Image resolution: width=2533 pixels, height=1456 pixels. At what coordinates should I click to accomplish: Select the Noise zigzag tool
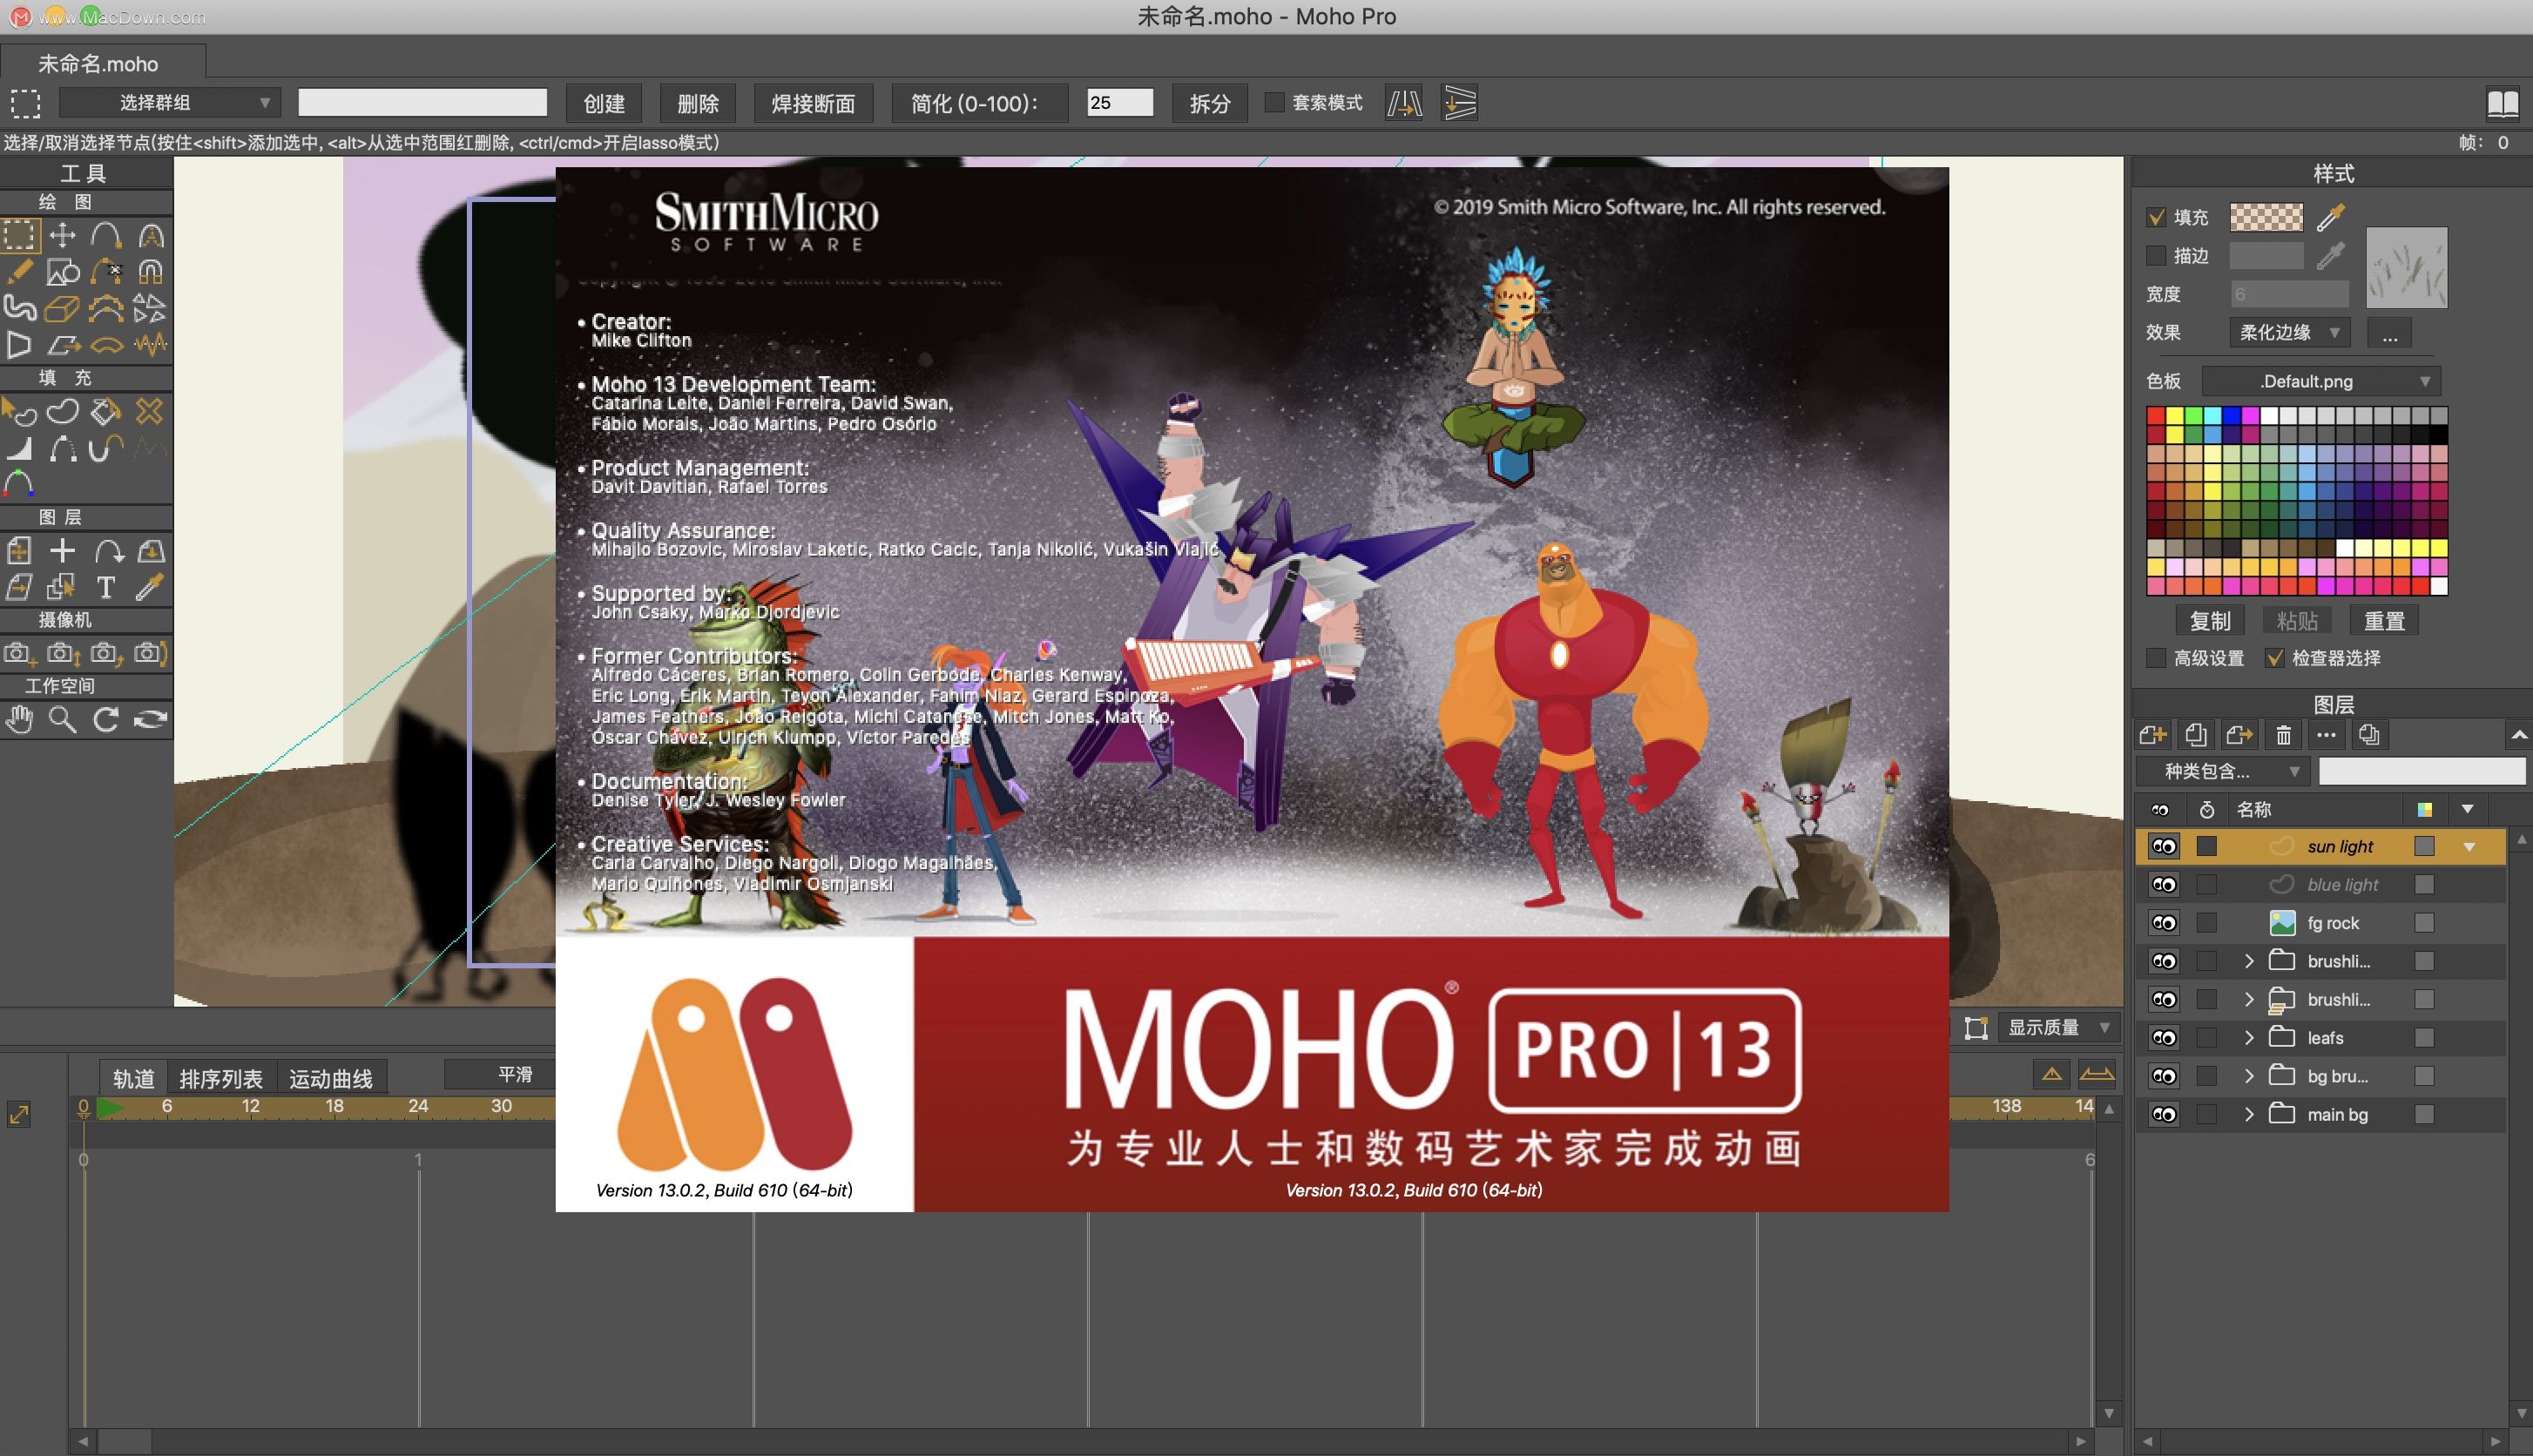coord(150,345)
